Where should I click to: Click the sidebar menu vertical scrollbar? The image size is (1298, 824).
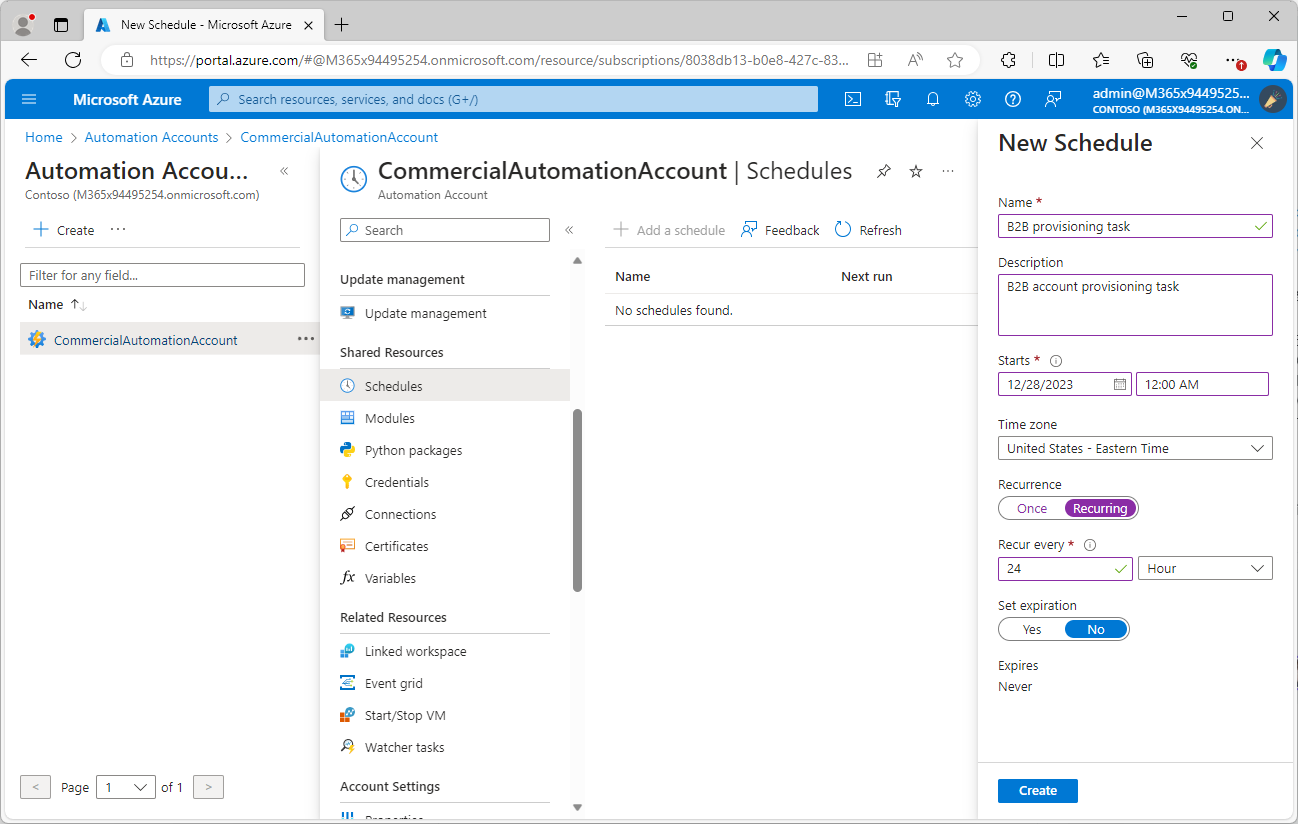click(577, 500)
